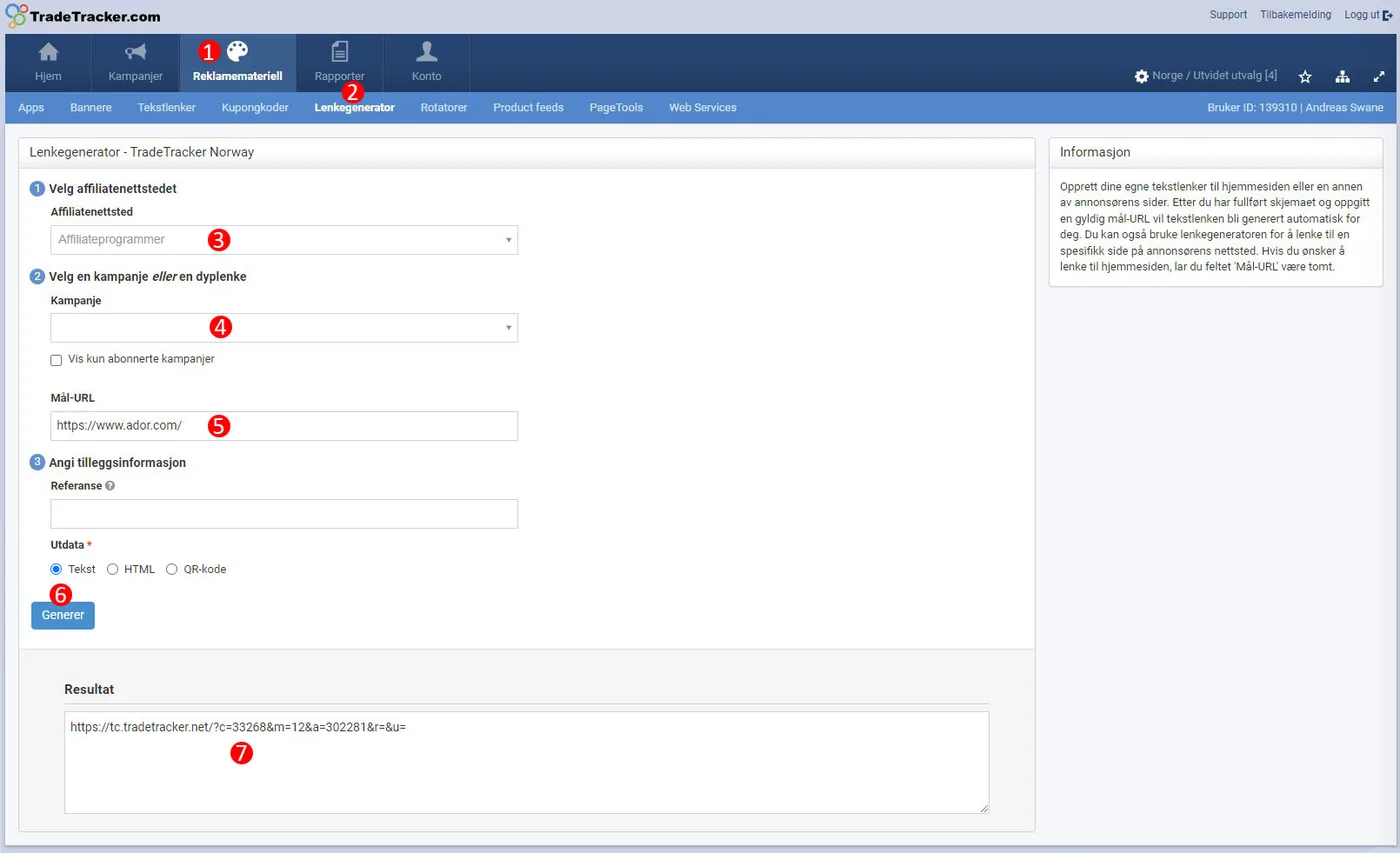This screenshot has height=853, width=1400.
Task: Switch to the Tekstlenker tab
Action: coord(166,108)
